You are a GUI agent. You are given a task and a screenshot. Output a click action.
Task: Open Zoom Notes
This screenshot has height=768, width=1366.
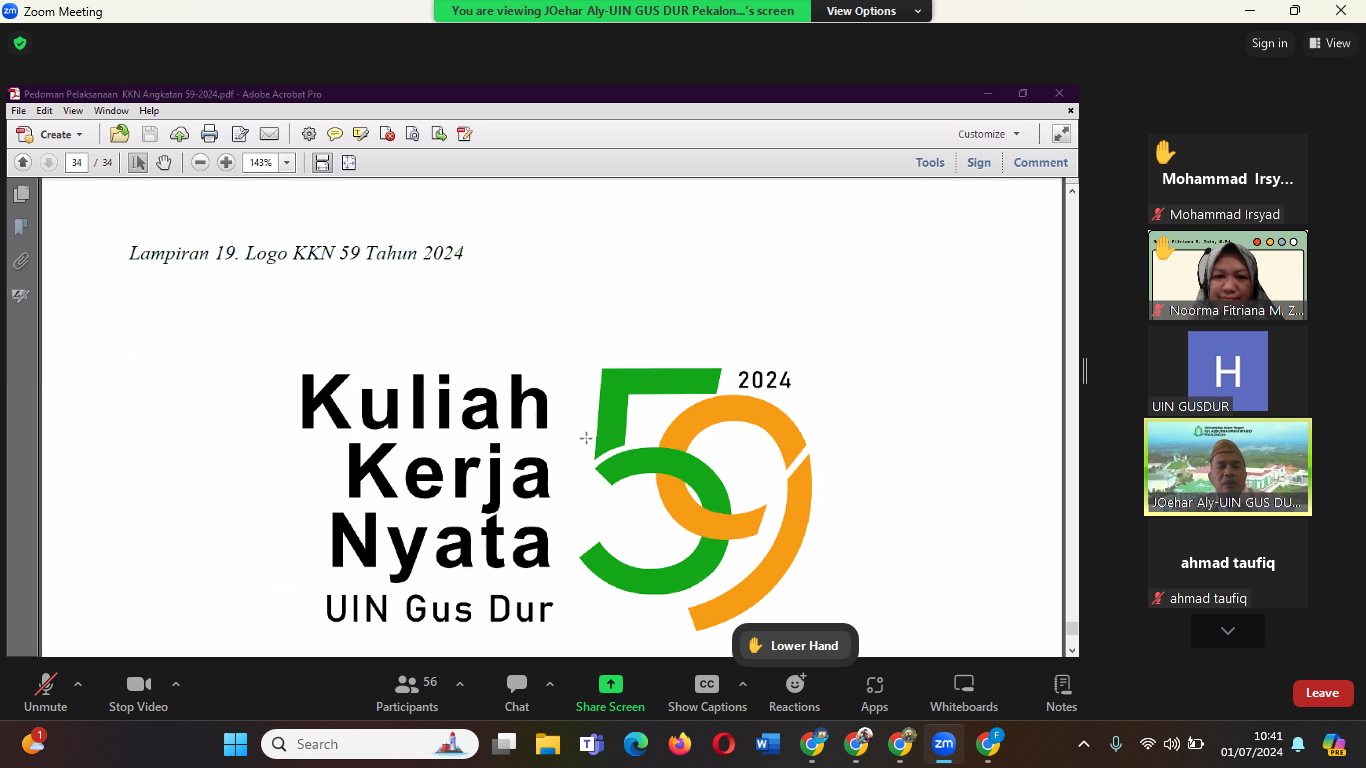pos(1062,693)
